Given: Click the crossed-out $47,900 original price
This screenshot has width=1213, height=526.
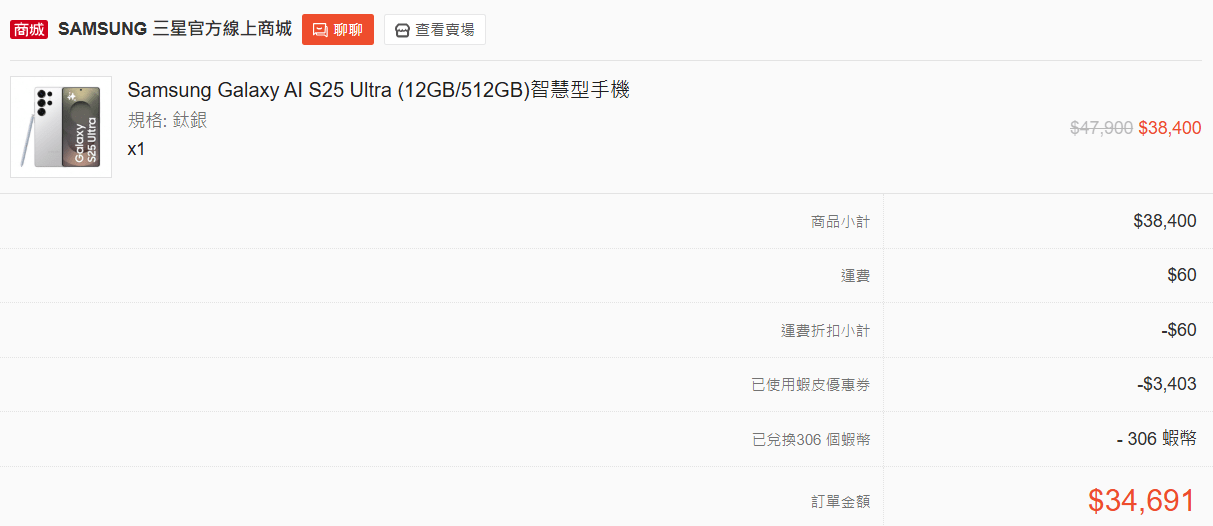Looking at the screenshot, I should point(1101,128).
